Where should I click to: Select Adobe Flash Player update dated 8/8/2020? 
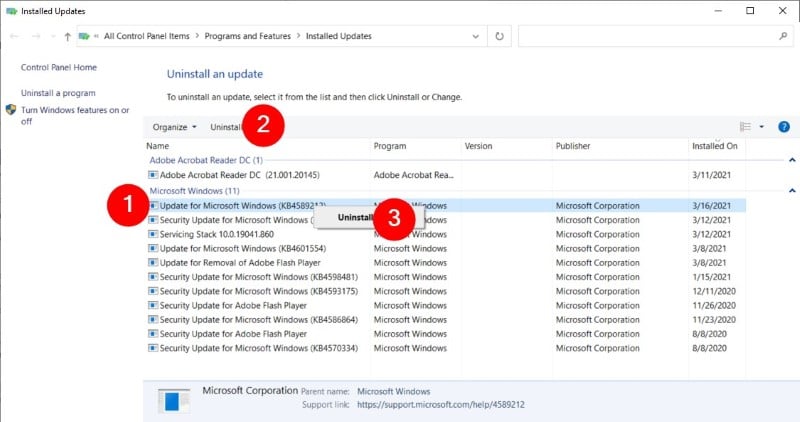point(233,334)
